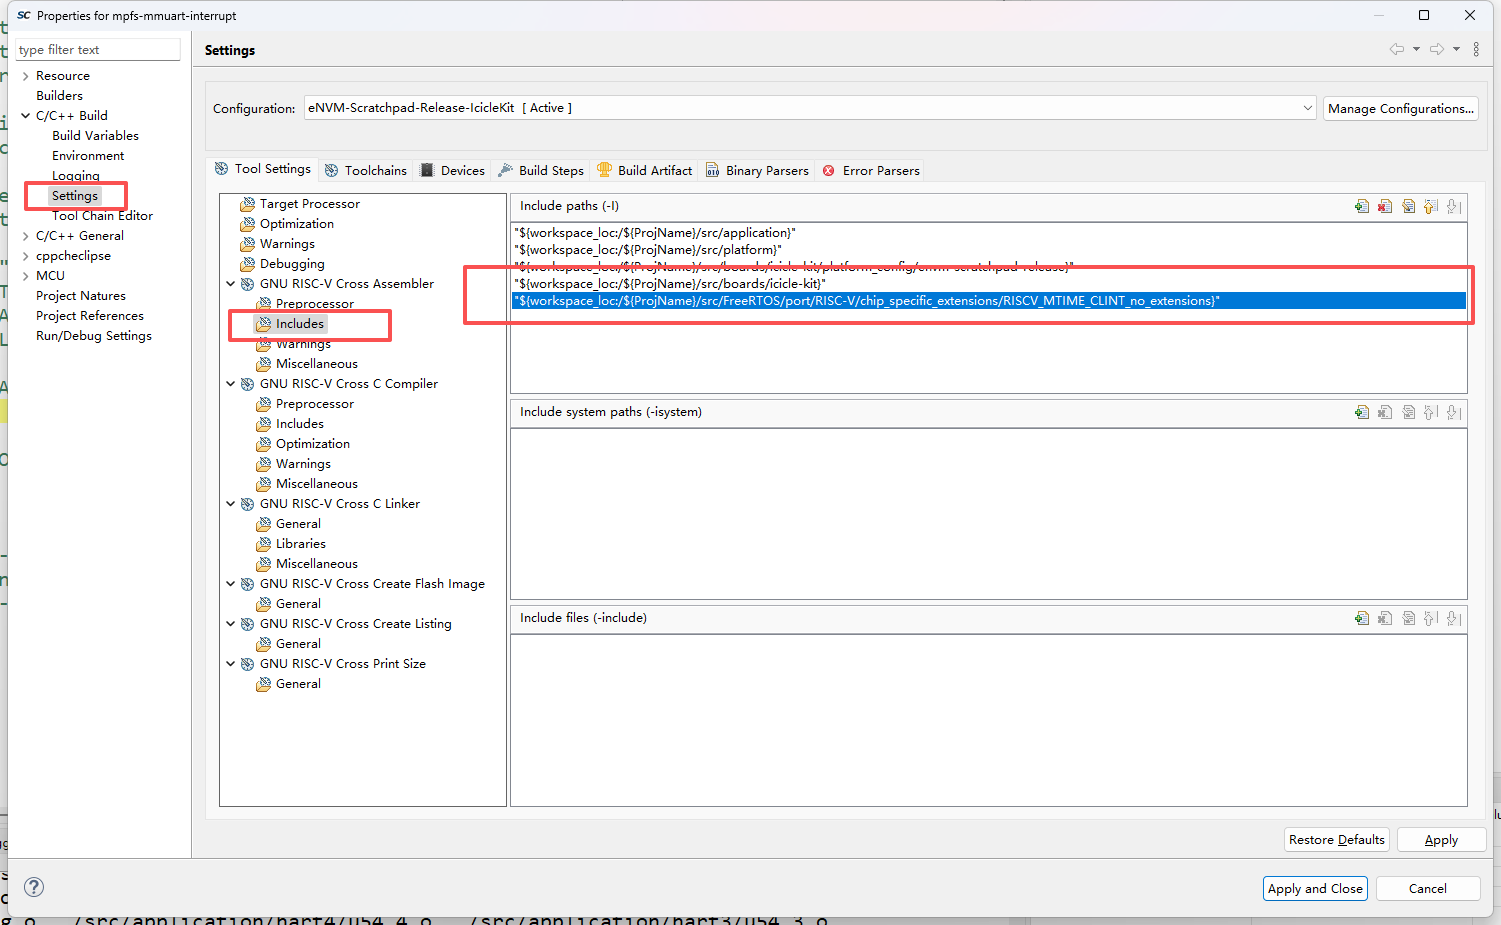Click Restore Defaults button
Viewport: 1501px width, 925px height.
[x=1337, y=840]
